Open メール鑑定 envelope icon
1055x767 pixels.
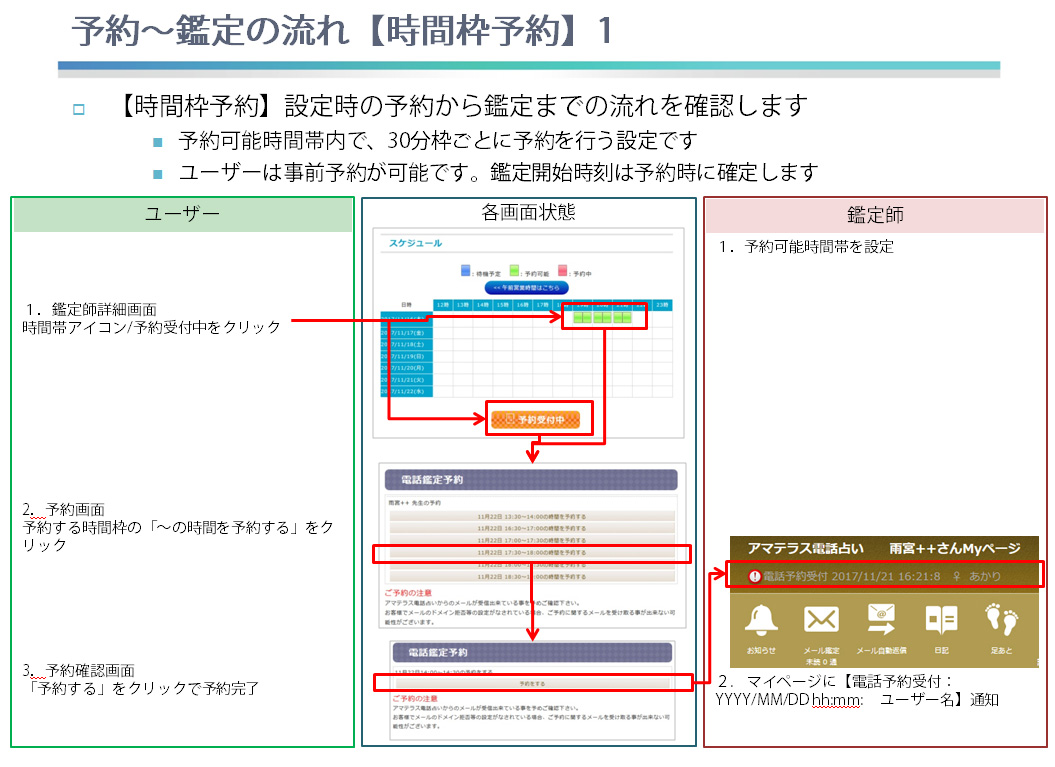(x=821, y=621)
